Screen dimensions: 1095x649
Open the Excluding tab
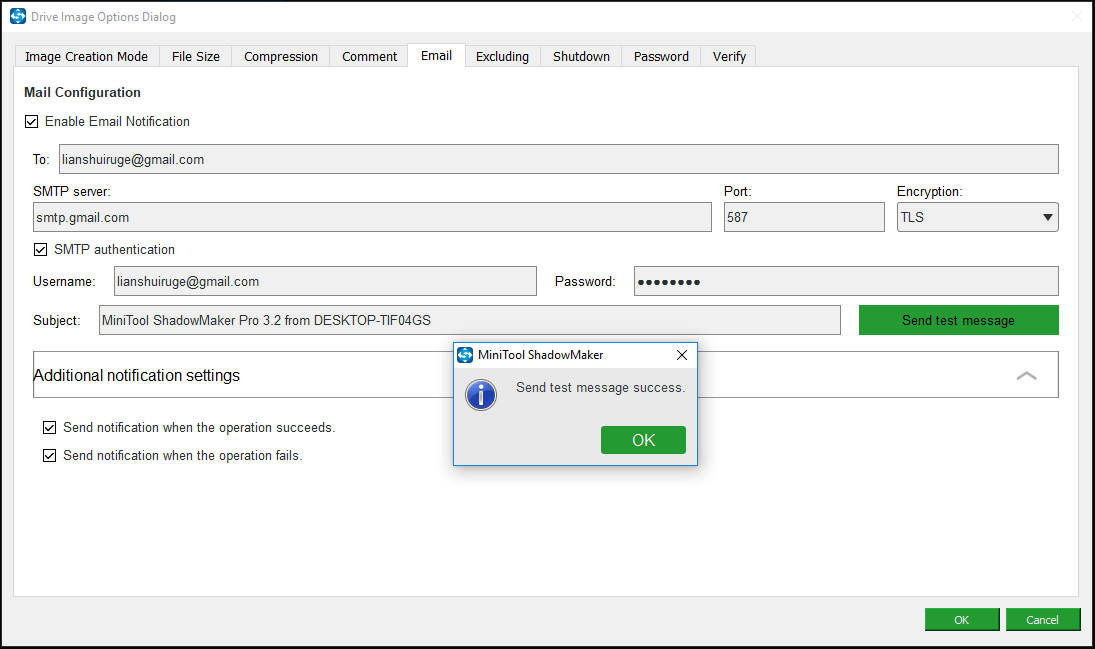[x=502, y=57]
